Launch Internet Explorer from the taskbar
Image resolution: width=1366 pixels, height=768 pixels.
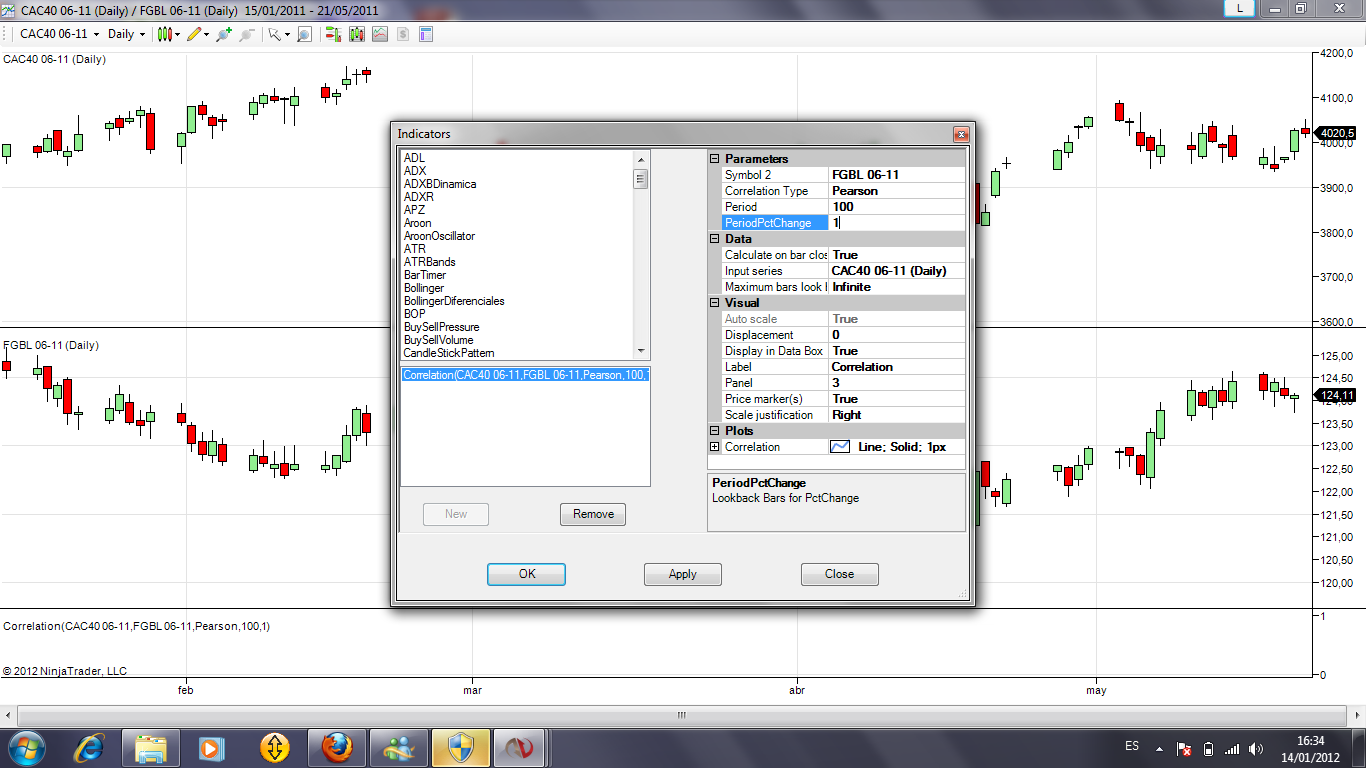[x=90, y=747]
